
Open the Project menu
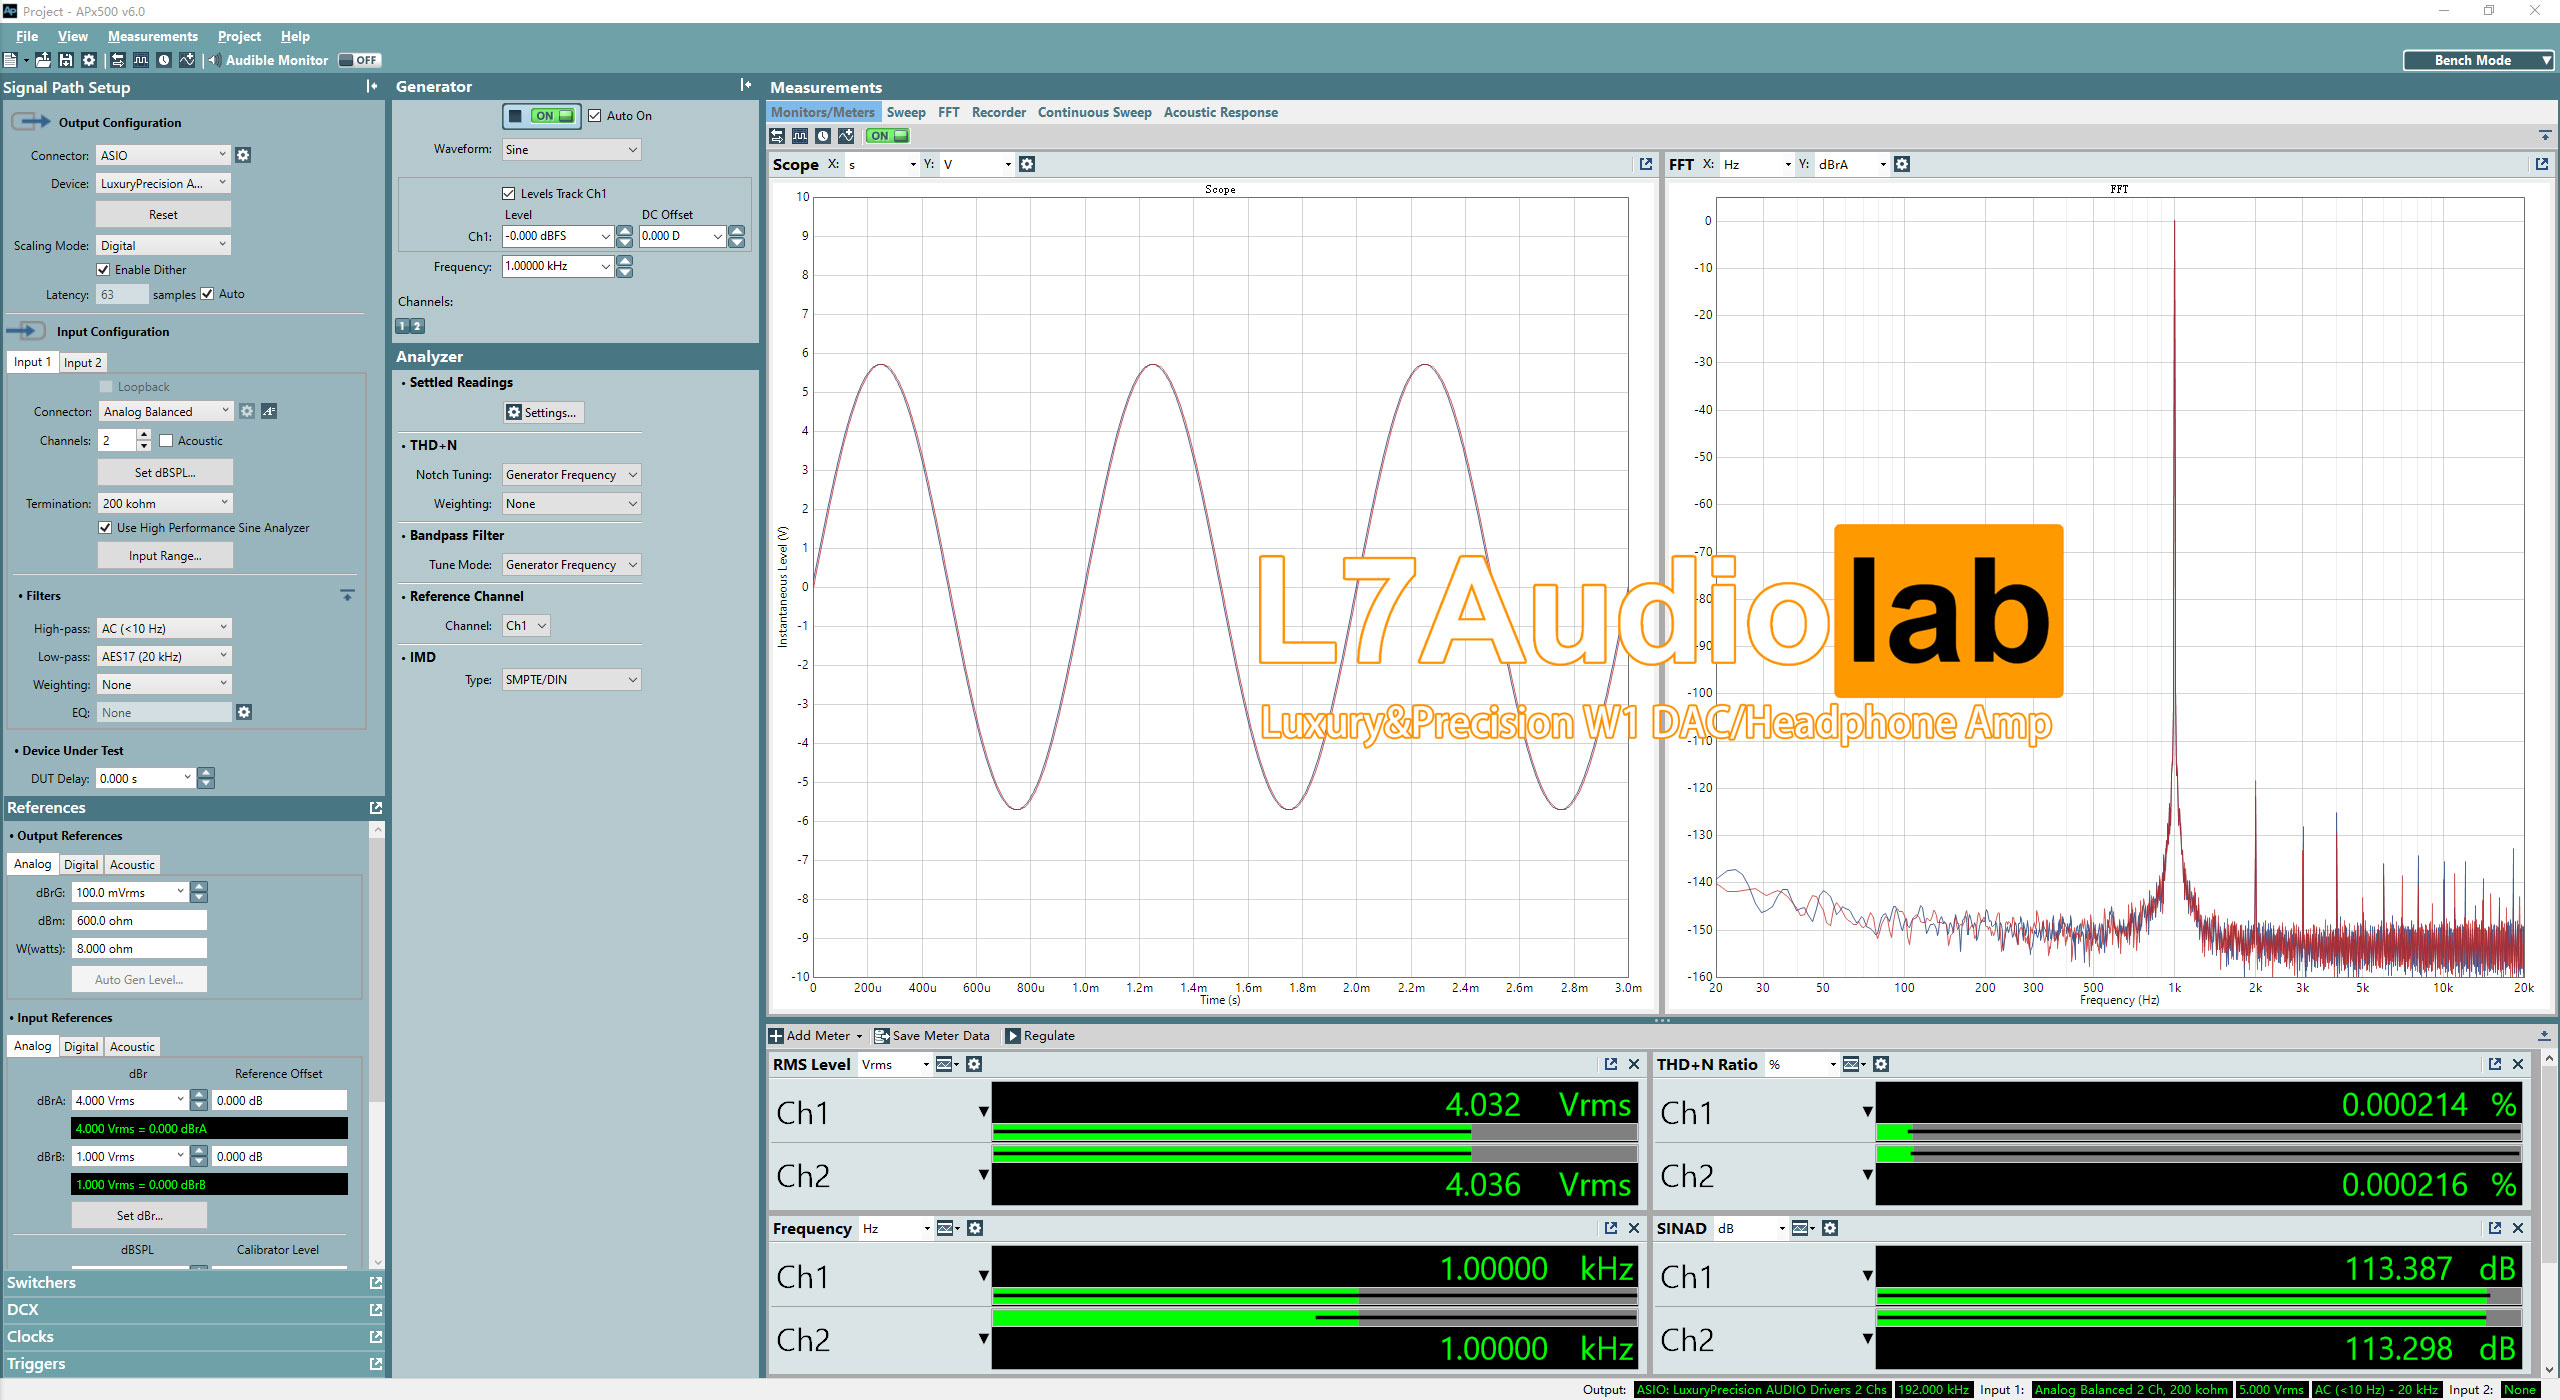coord(239,36)
